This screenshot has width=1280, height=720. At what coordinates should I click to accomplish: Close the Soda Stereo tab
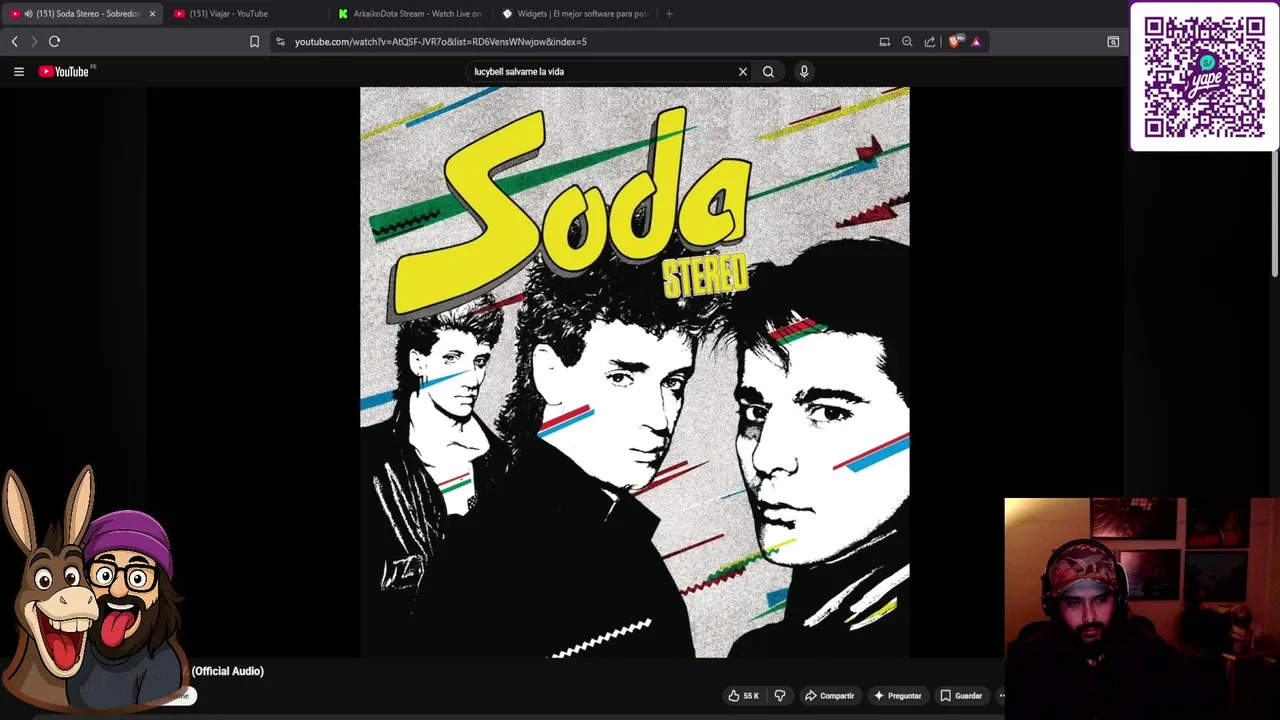click(x=152, y=14)
